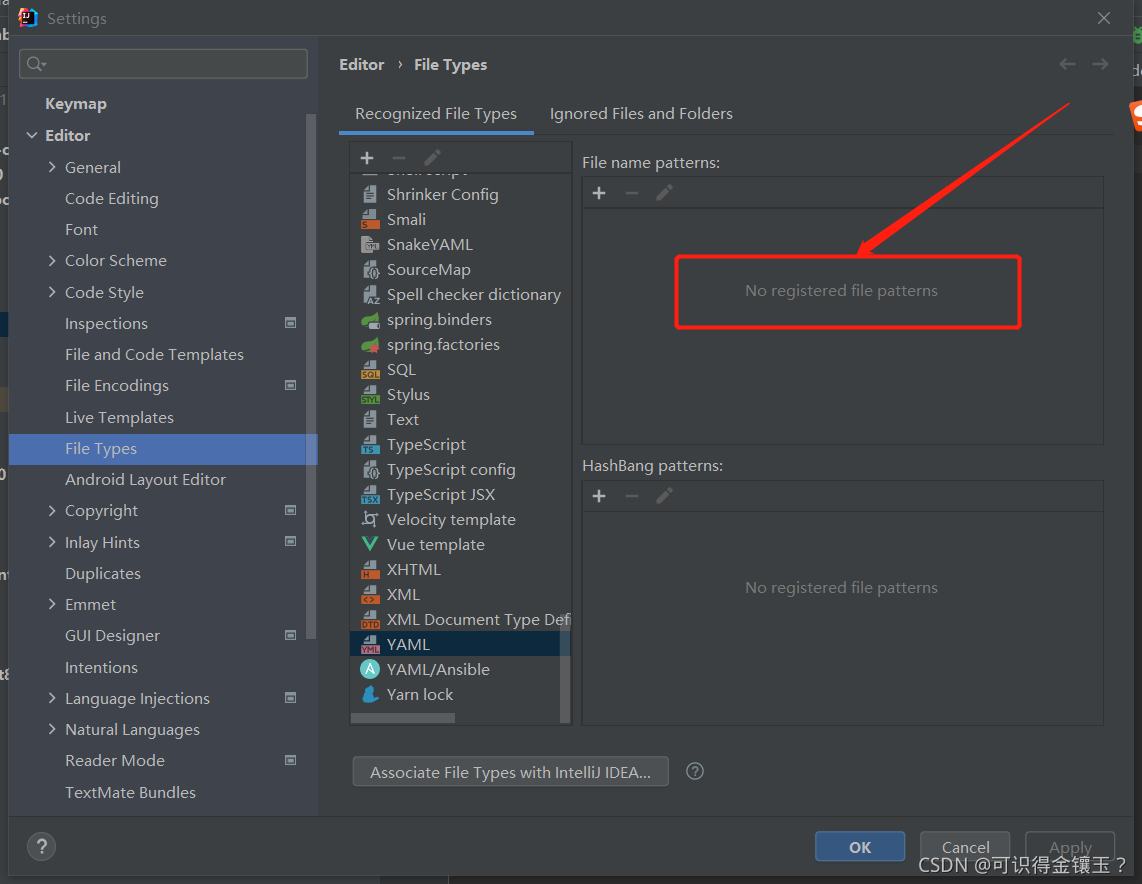1142x884 pixels.
Task: Expand the Language Injections node
Action: [52, 698]
